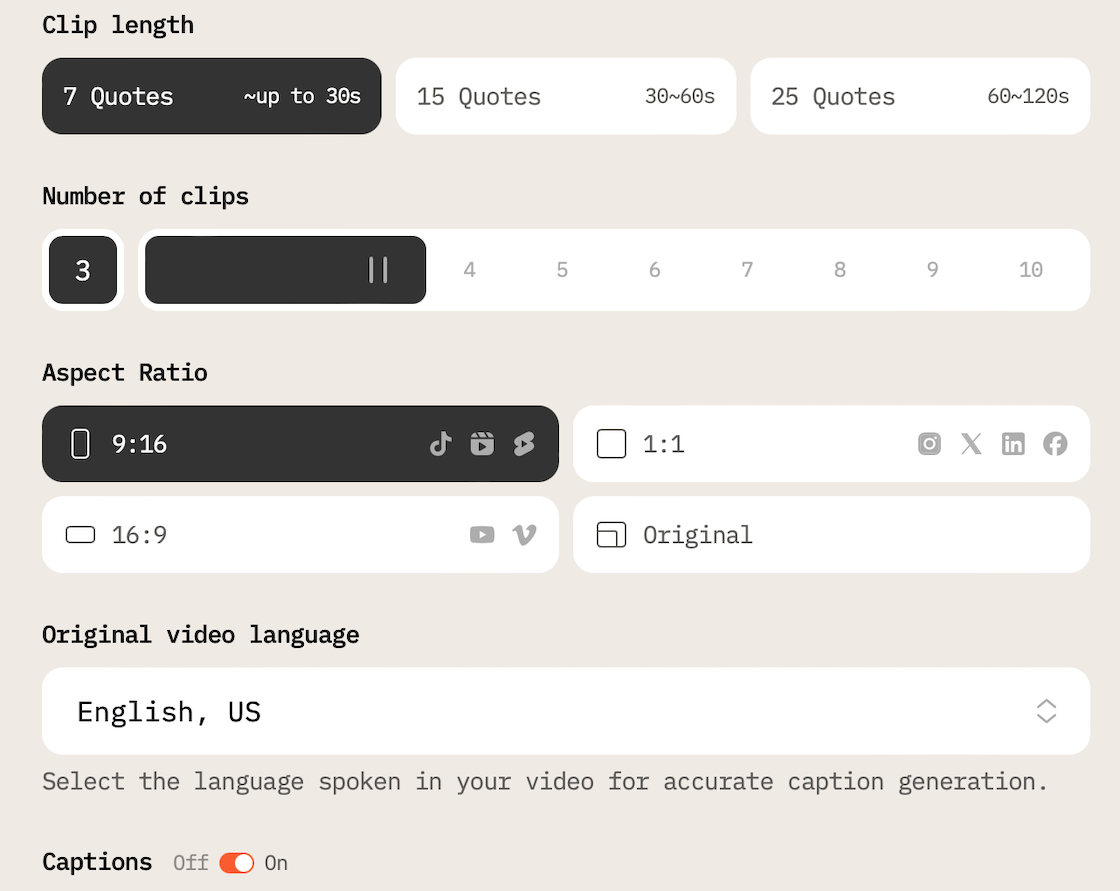The width and height of the screenshot is (1120, 891).
Task: Click the YouTube Shorts icon in 9:16
Action: point(524,444)
